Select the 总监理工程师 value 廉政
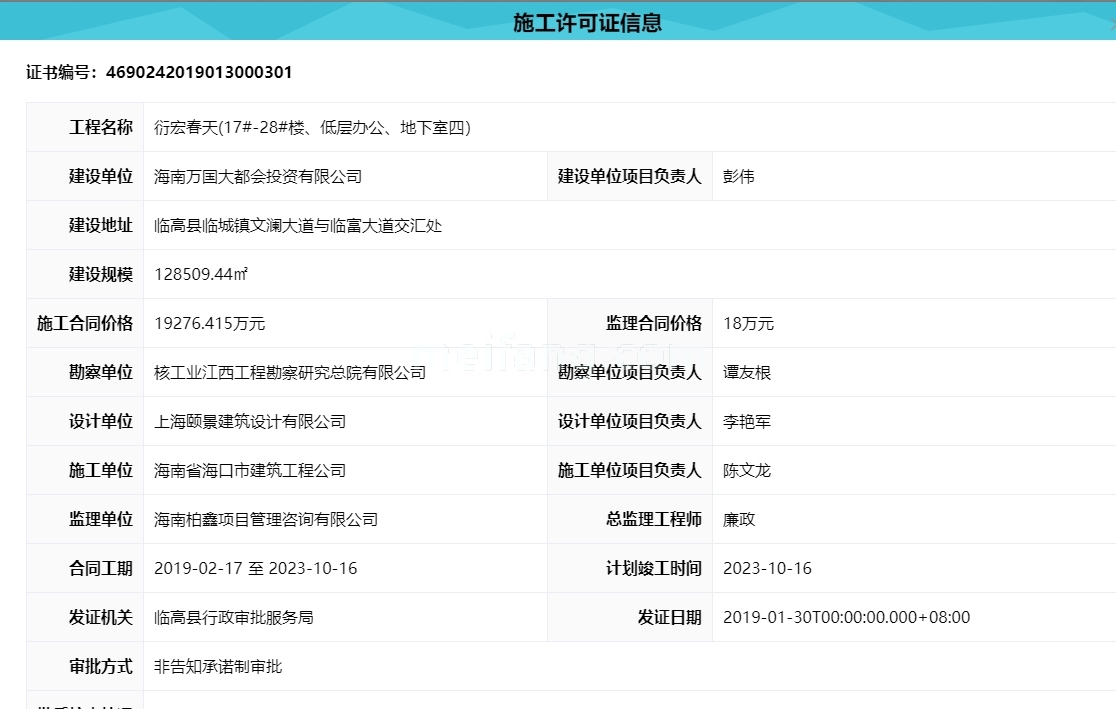Screen dimensions: 1116x709 [x=737, y=519]
